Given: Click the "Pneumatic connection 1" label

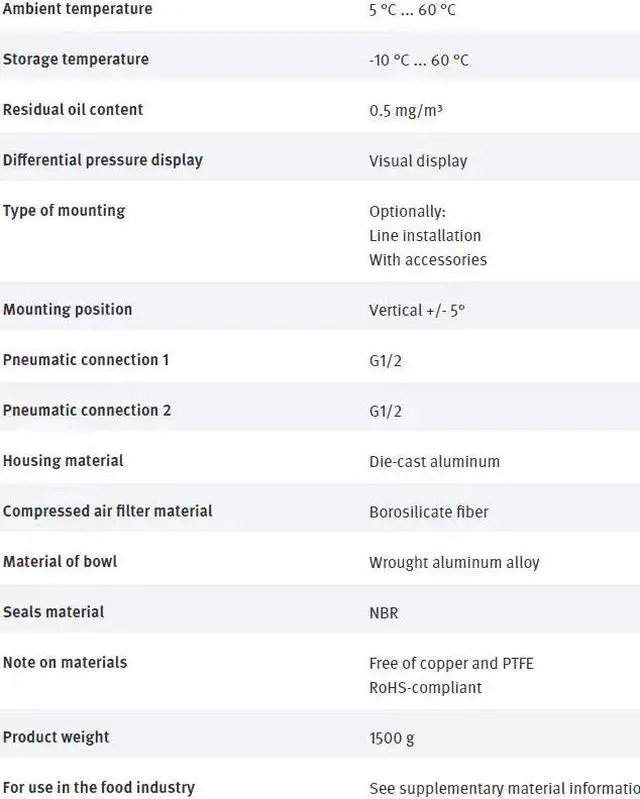Looking at the screenshot, I should click(86, 359).
